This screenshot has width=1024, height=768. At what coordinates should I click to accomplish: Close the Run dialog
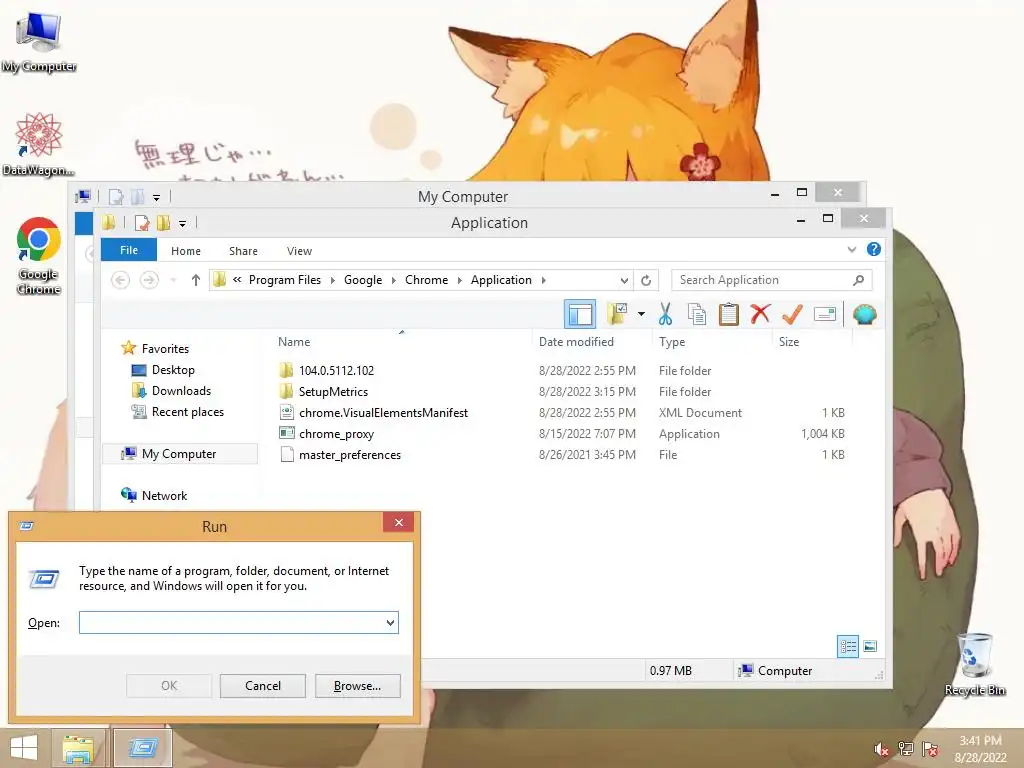tap(398, 522)
